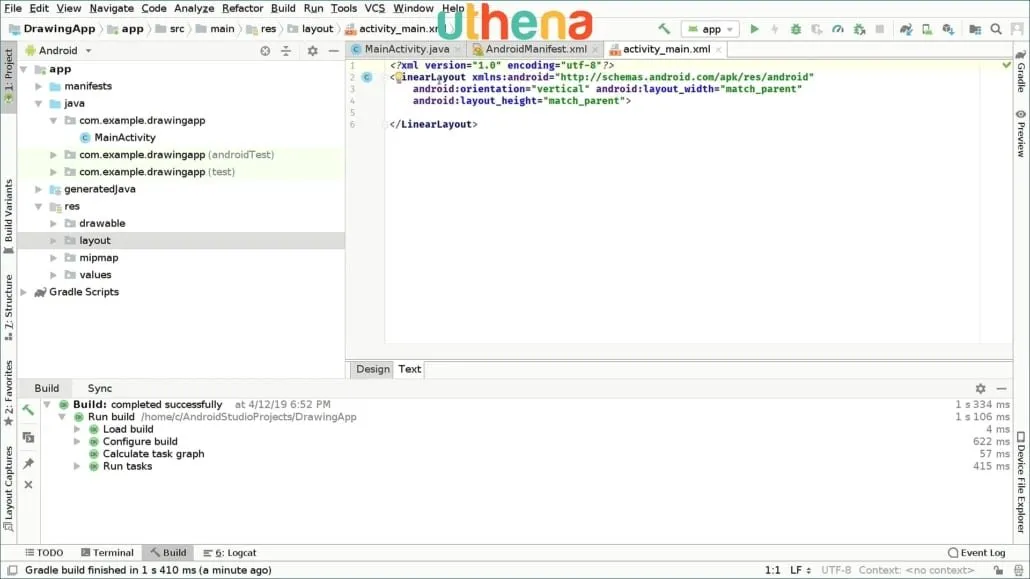The width and height of the screenshot is (1030, 579).
Task: Attach debugger to Android process icon
Action: coord(859,29)
